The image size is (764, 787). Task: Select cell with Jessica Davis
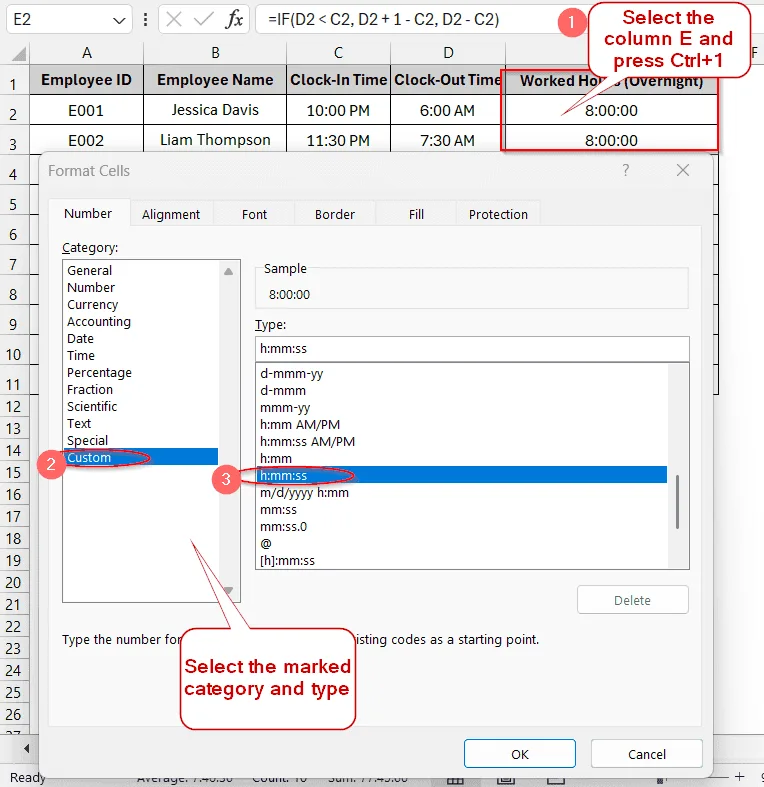click(215, 110)
